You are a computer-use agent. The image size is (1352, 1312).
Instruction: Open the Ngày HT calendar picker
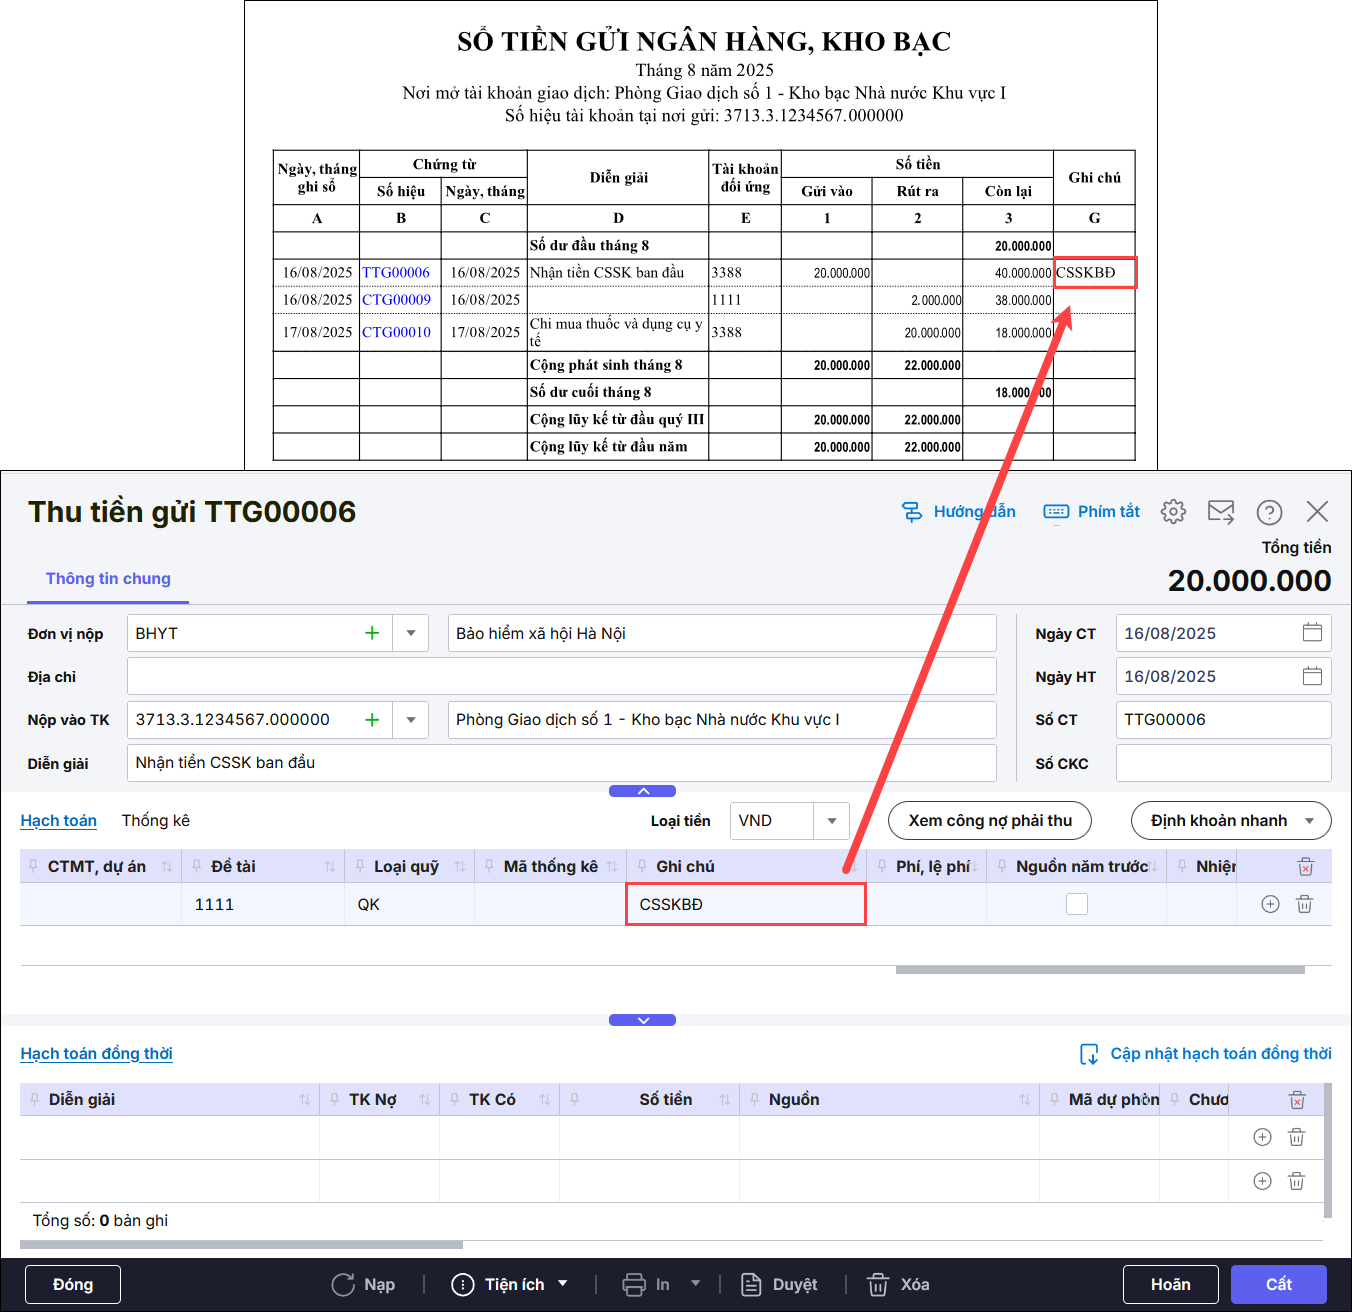click(x=1312, y=676)
